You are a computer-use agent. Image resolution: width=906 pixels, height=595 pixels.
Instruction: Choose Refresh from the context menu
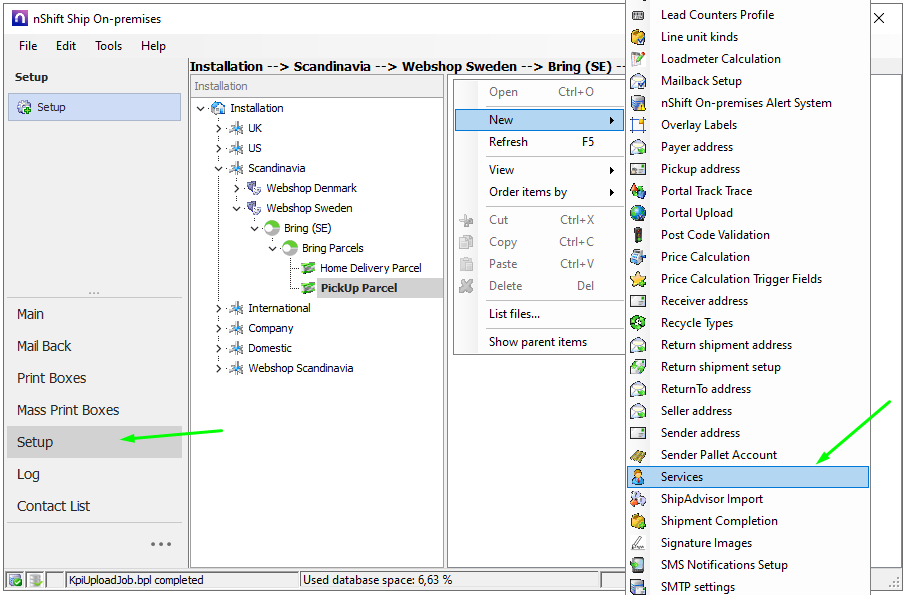click(x=509, y=142)
